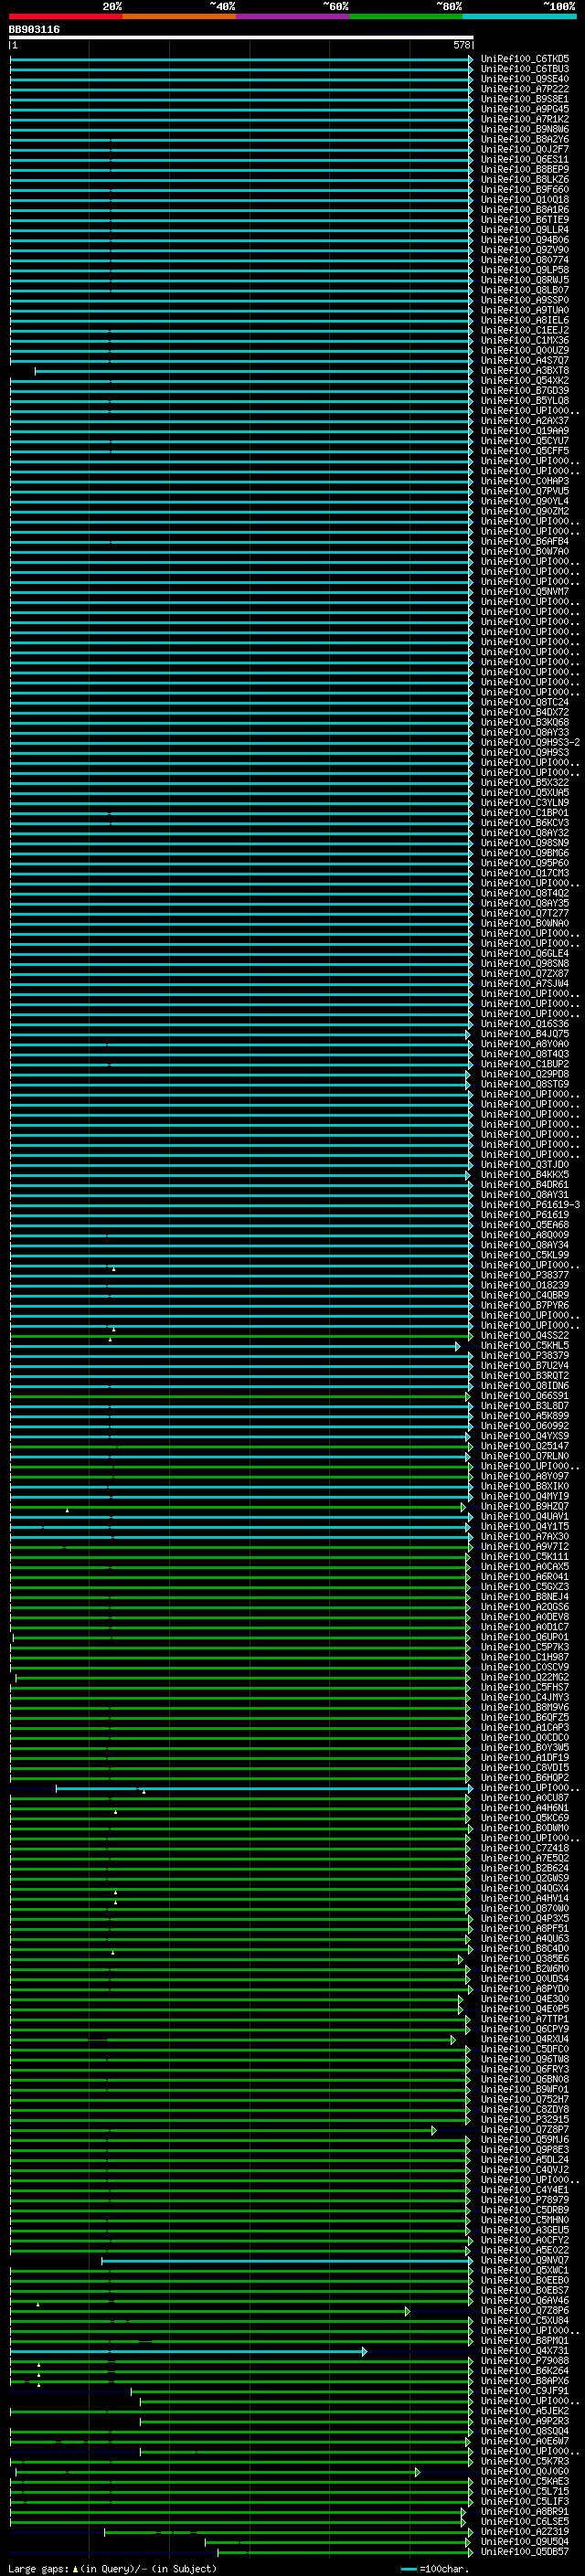The height and width of the screenshot is (2576, 585).
Task: Open UniRef100_O18239 hit
Action: point(525,1286)
